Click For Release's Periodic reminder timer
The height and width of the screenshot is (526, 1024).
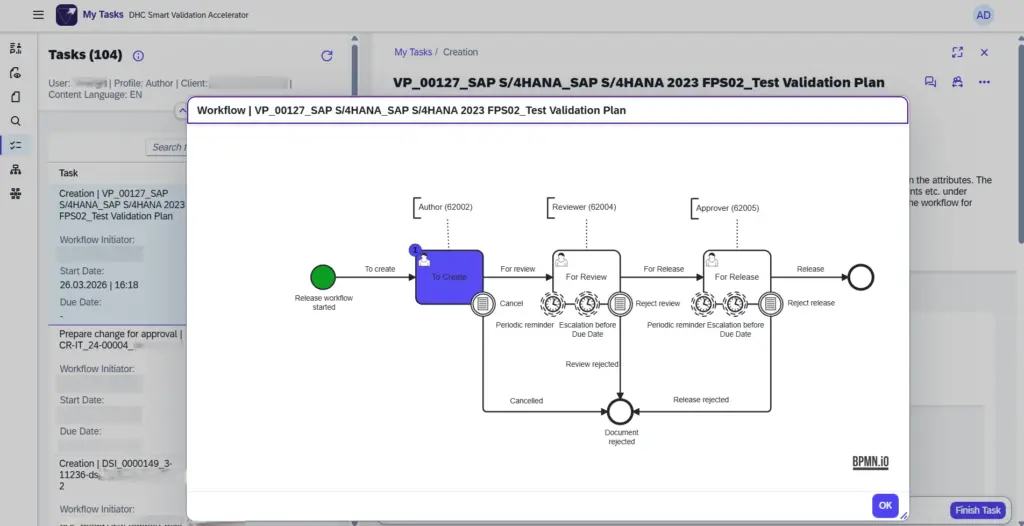pos(703,304)
